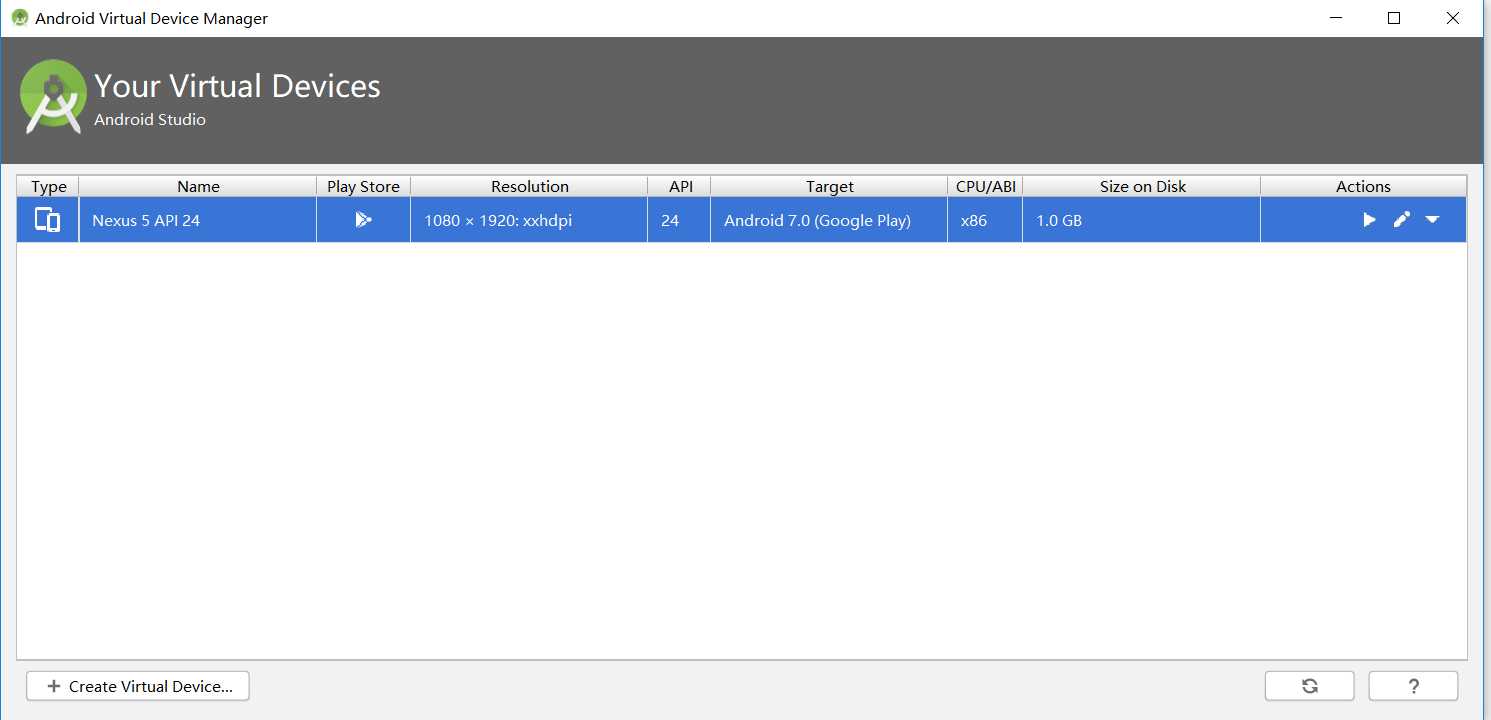
Task: Click the API cell showing 24
Action: [x=679, y=220]
